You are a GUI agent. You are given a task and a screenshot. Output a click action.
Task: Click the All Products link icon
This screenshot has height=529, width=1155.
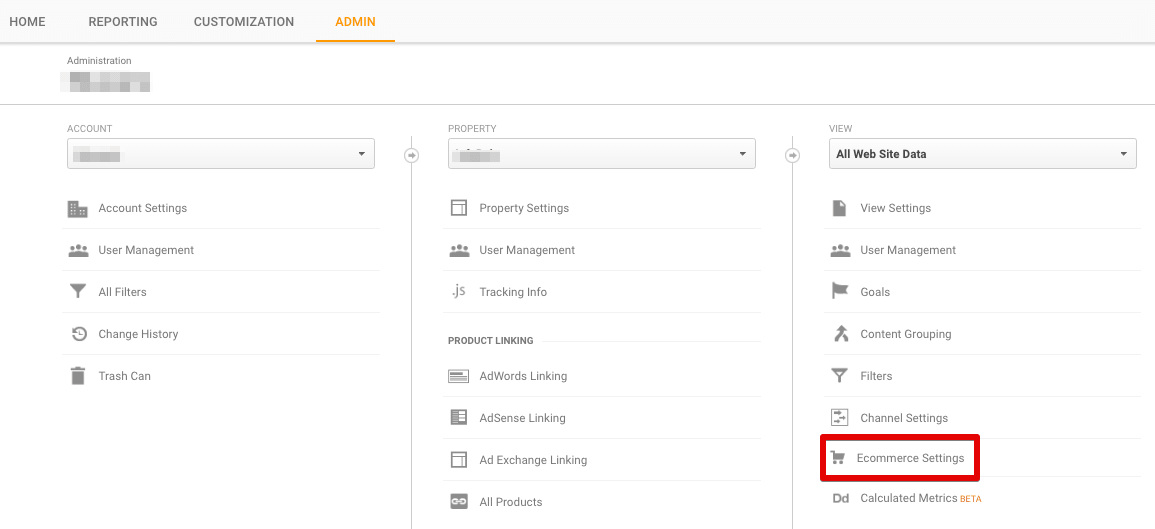[x=459, y=502]
